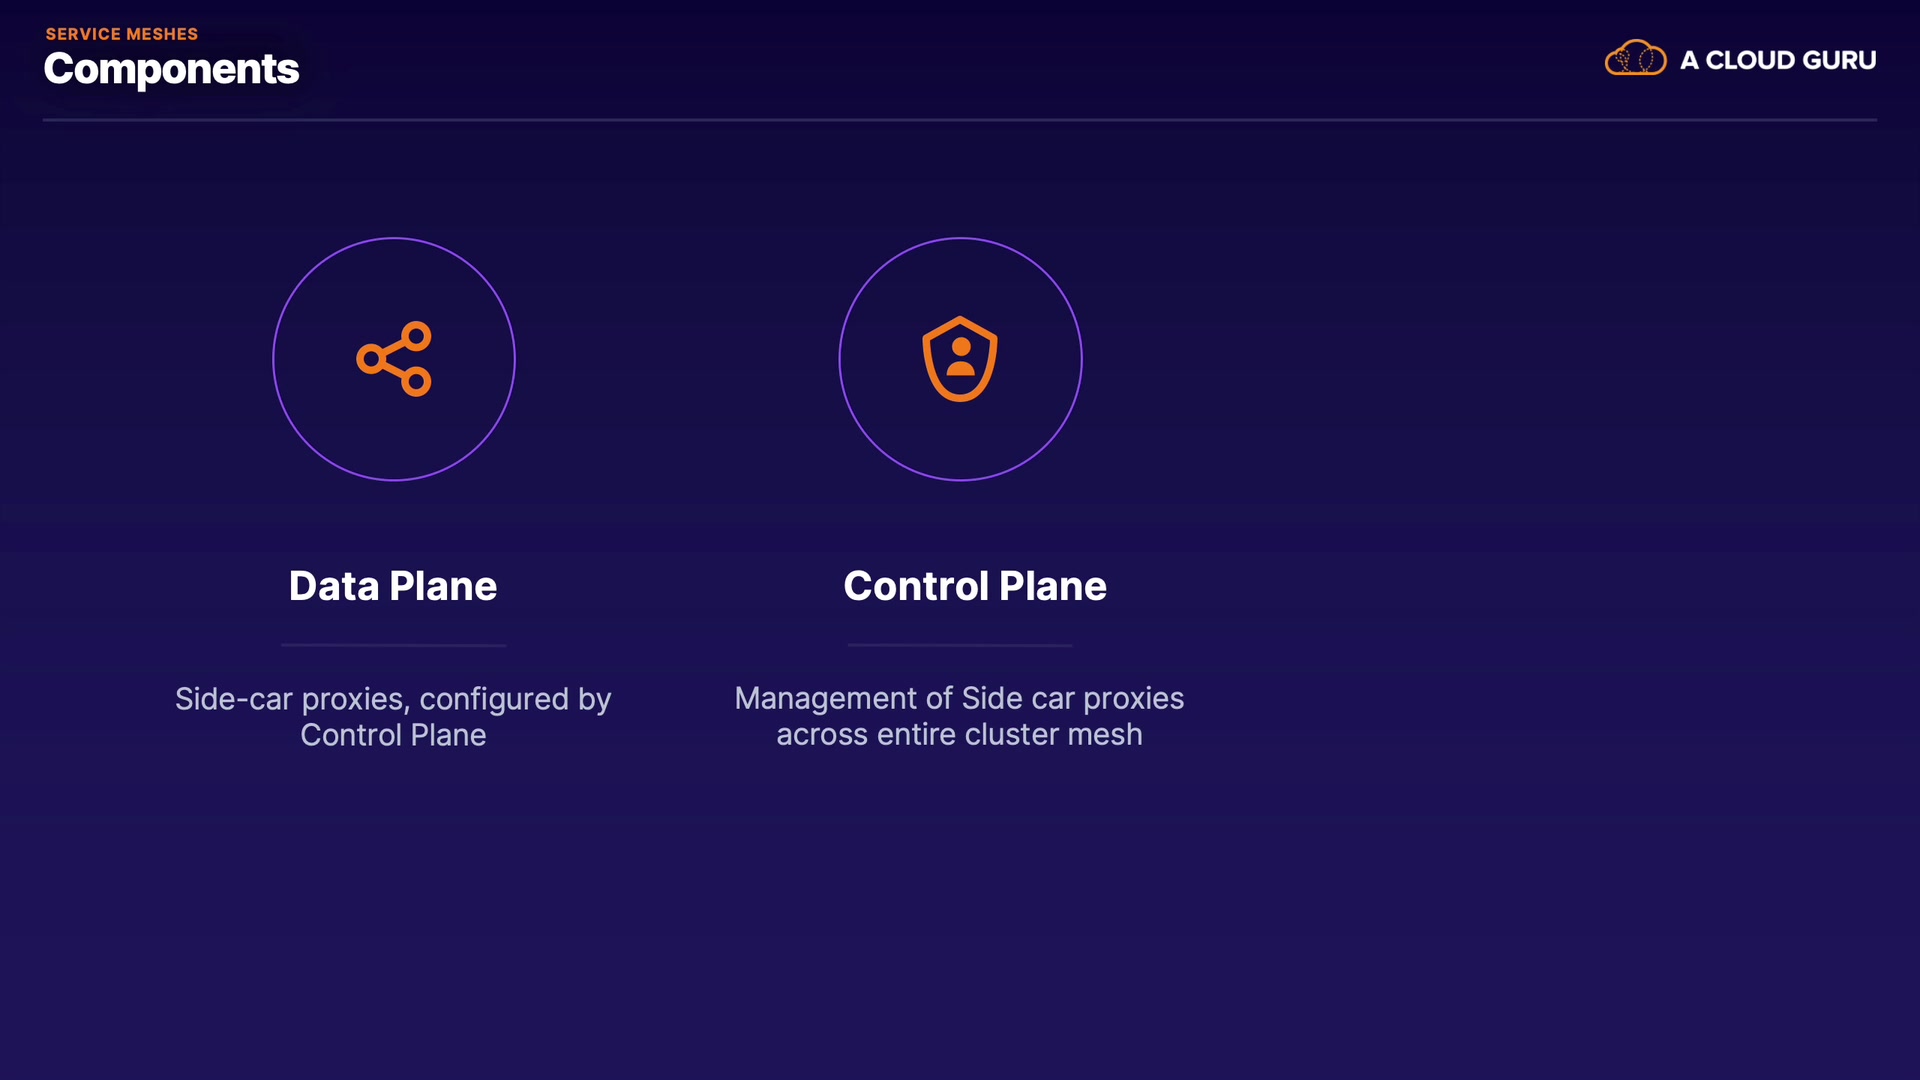The width and height of the screenshot is (1920, 1080).
Task: Select the "A CLOUD GURU" brand text
Action: tap(1777, 60)
